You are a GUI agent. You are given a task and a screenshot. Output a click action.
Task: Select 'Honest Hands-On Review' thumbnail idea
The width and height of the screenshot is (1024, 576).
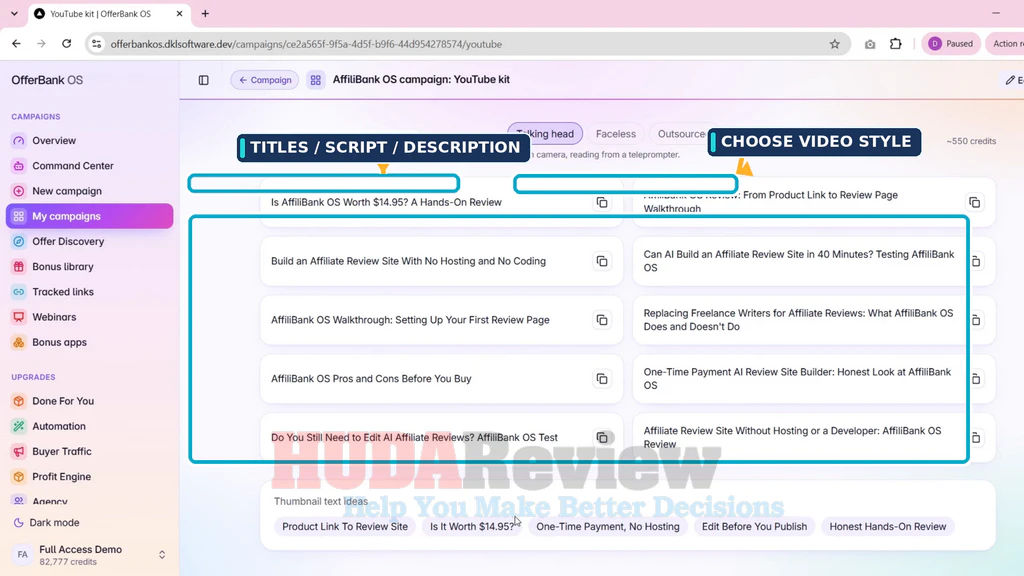[x=888, y=526]
